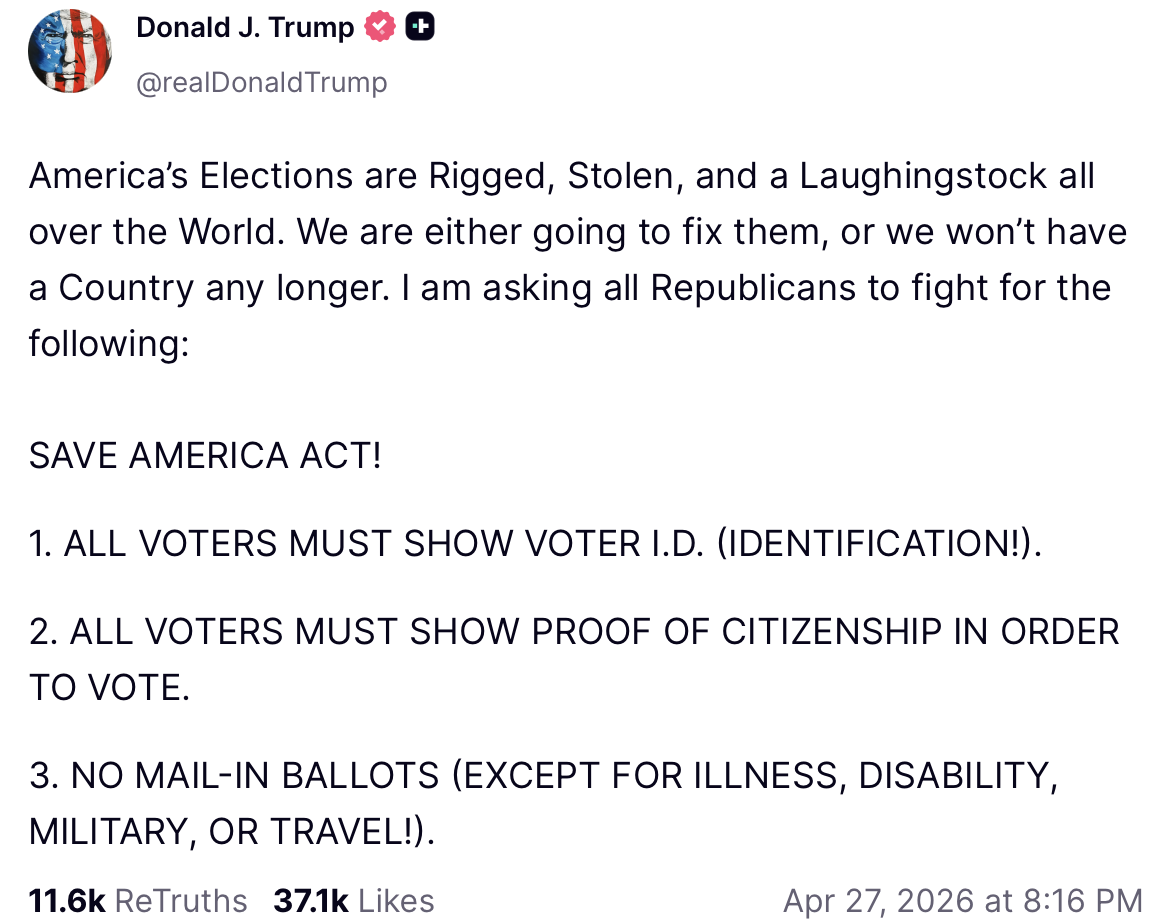Click the ReTruths label word
Image resolution: width=1174 pixels, height=922 pixels.
[x=181, y=900]
